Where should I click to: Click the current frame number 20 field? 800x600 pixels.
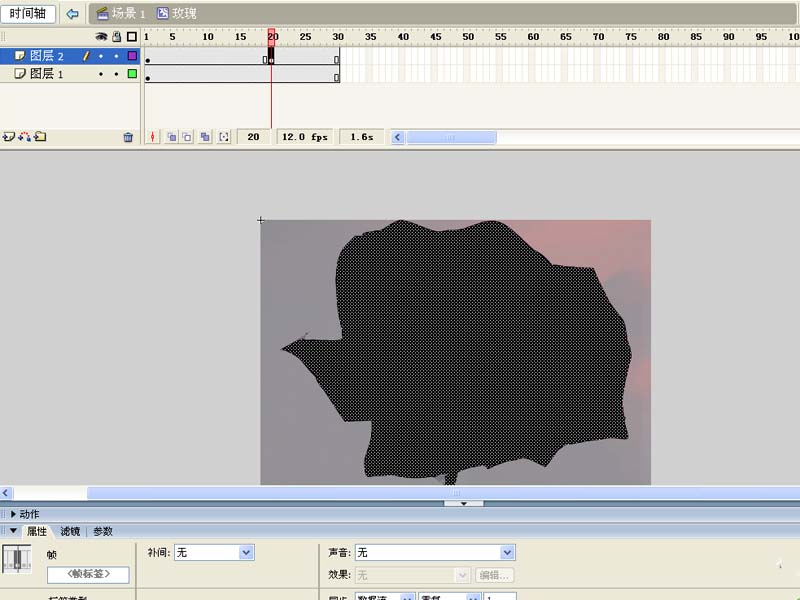point(254,137)
